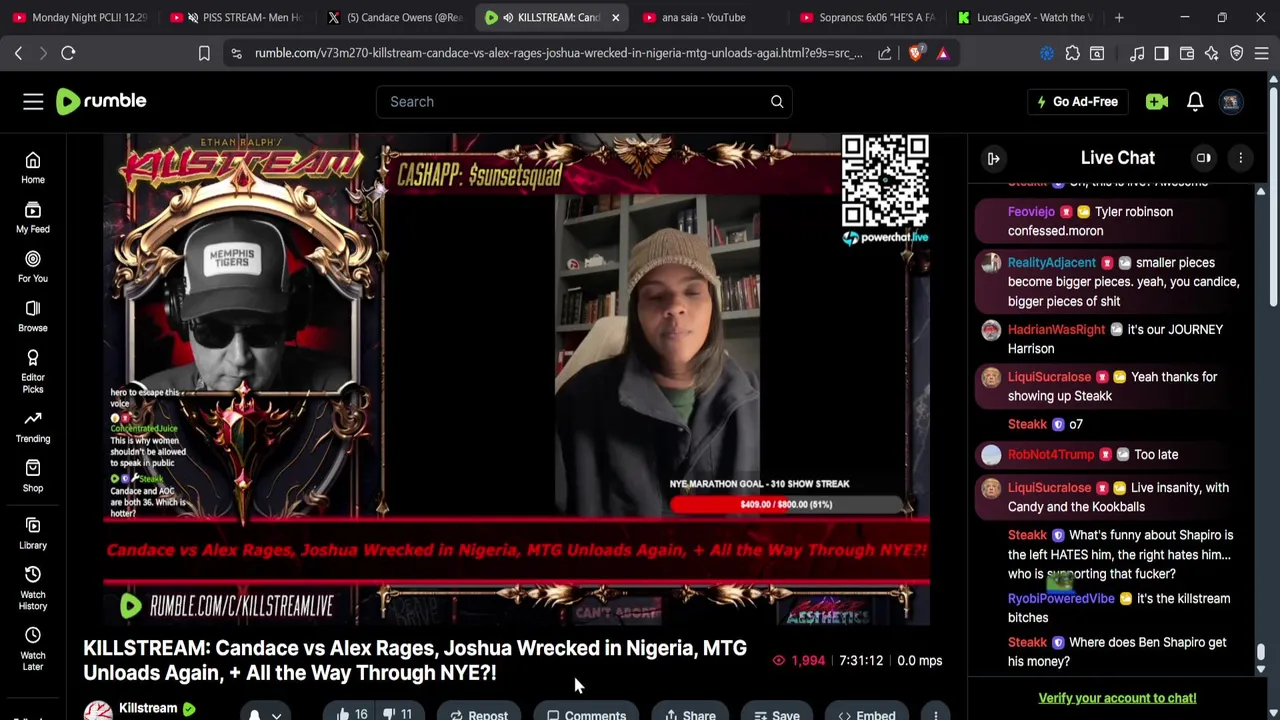Open the Leo AI sparkle icon
Image resolution: width=1280 pixels, height=720 pixels.
coord(1211,53)
